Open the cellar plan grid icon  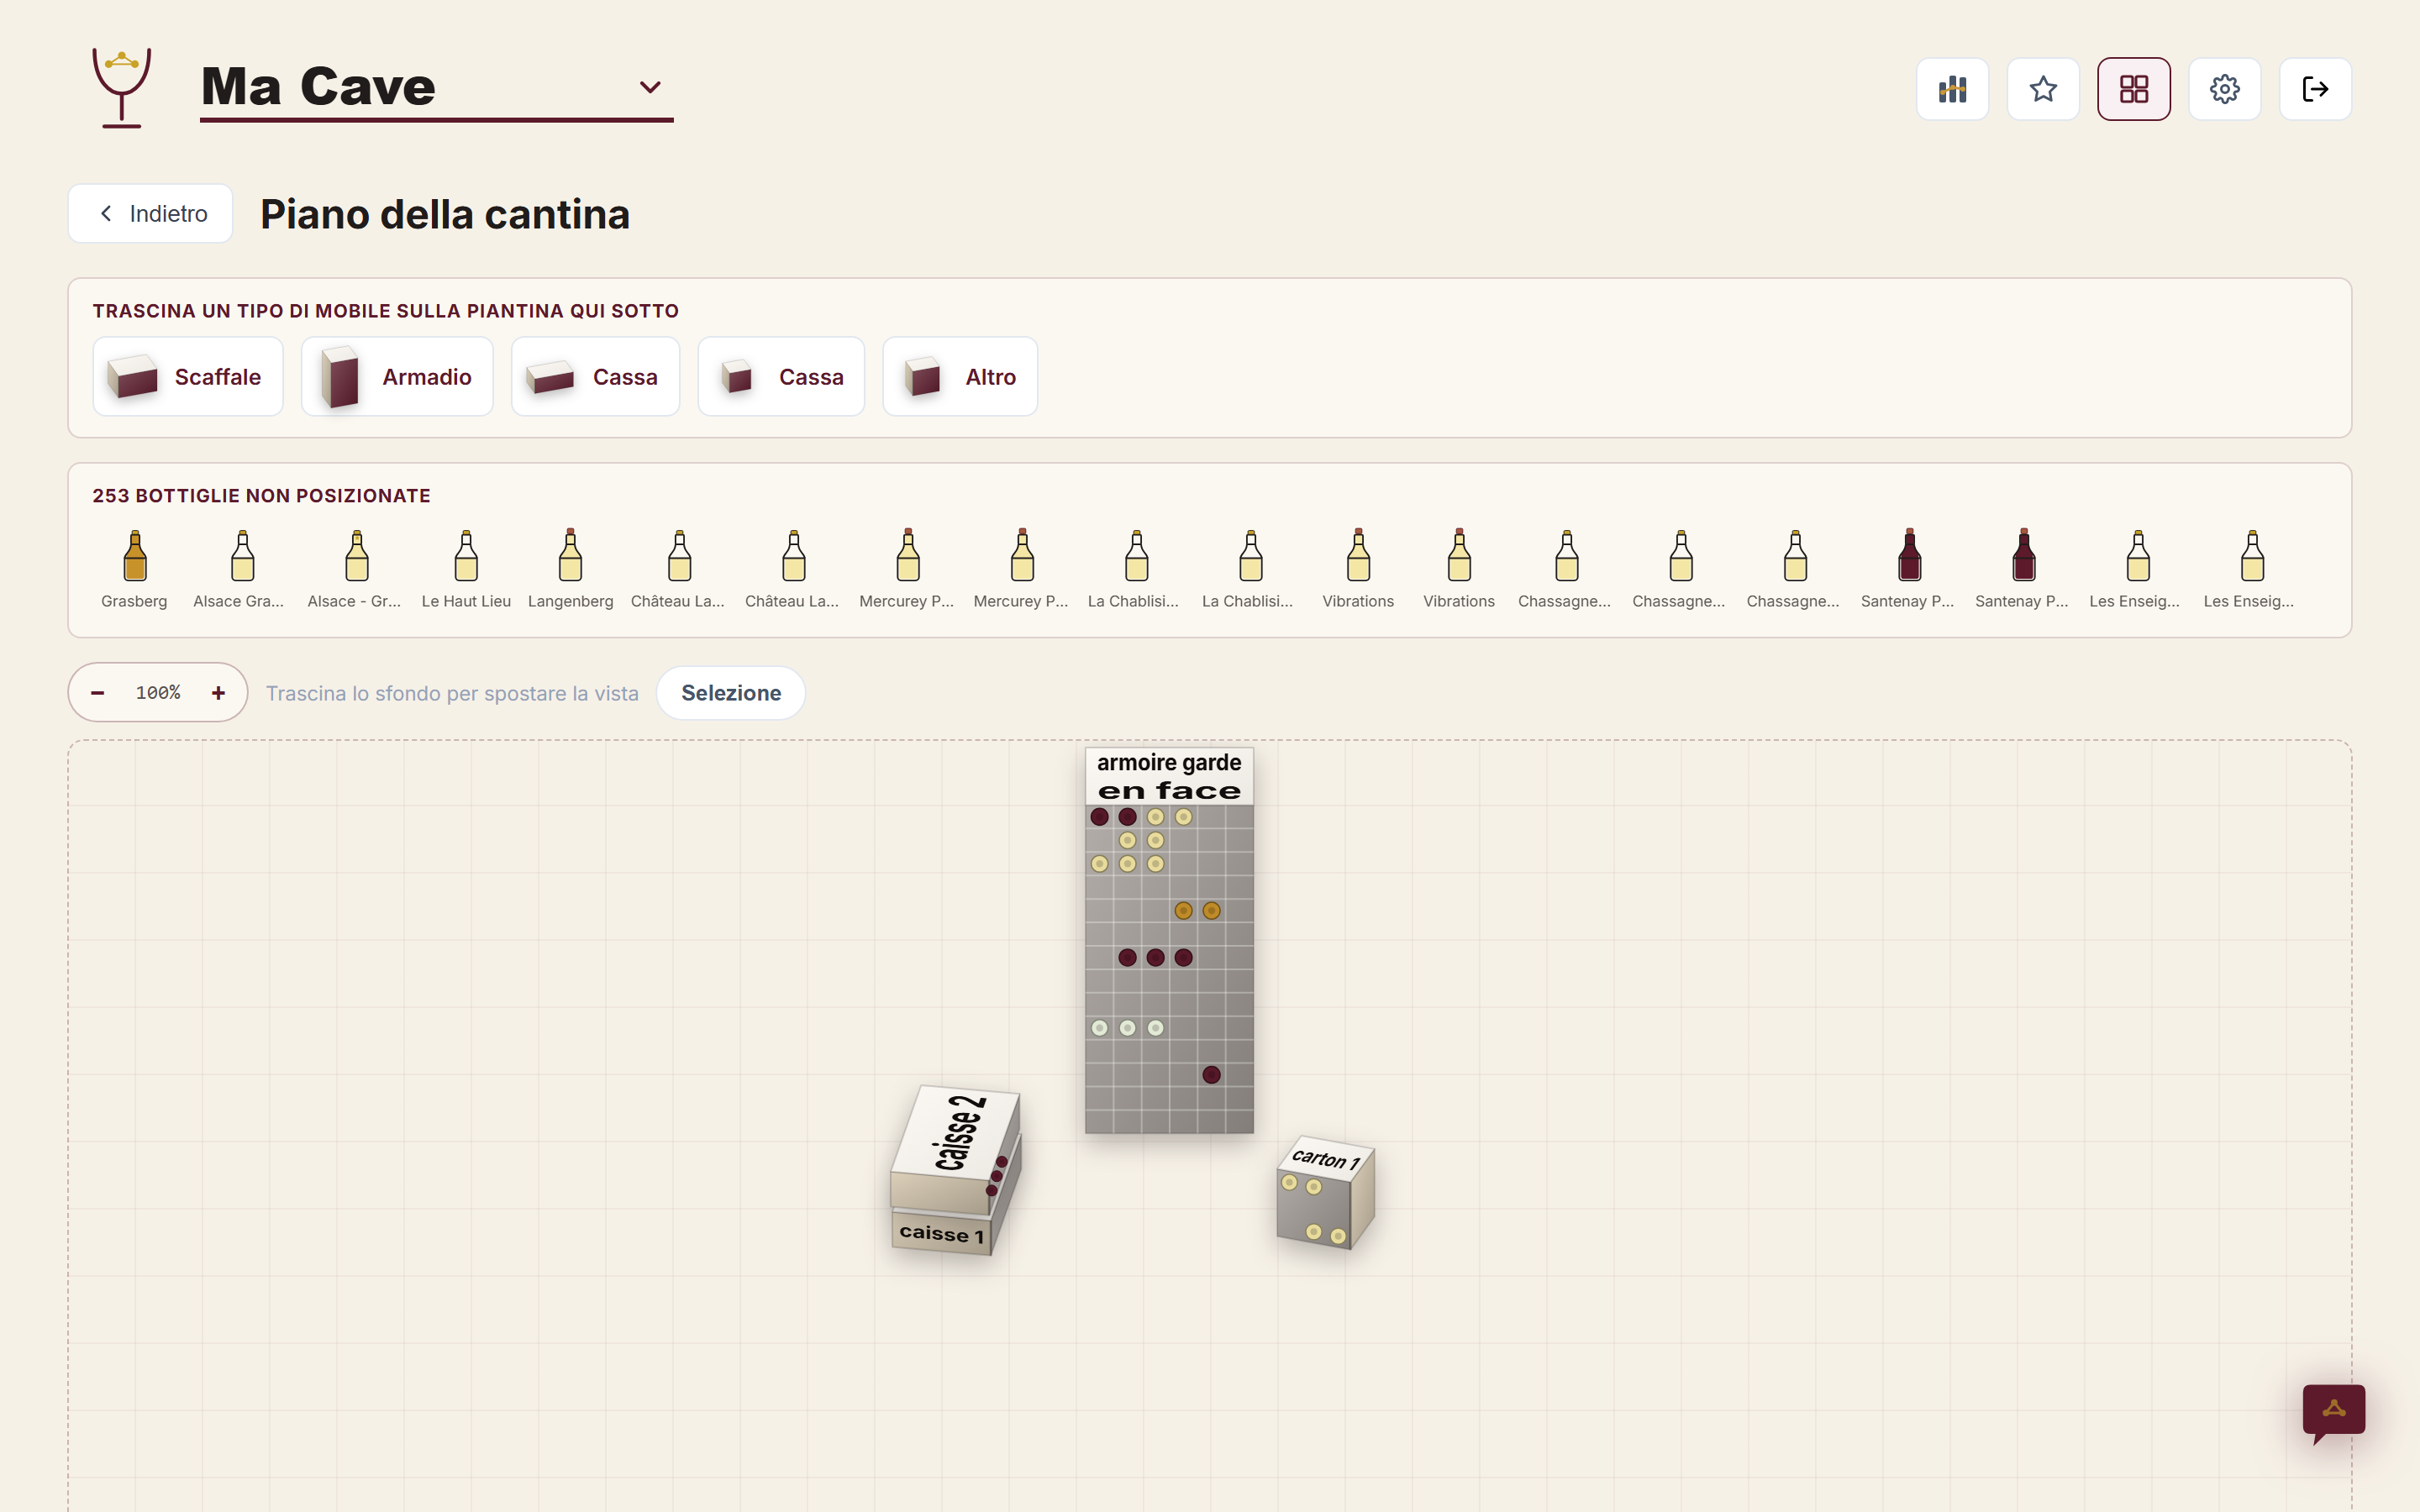[2134, 89]
